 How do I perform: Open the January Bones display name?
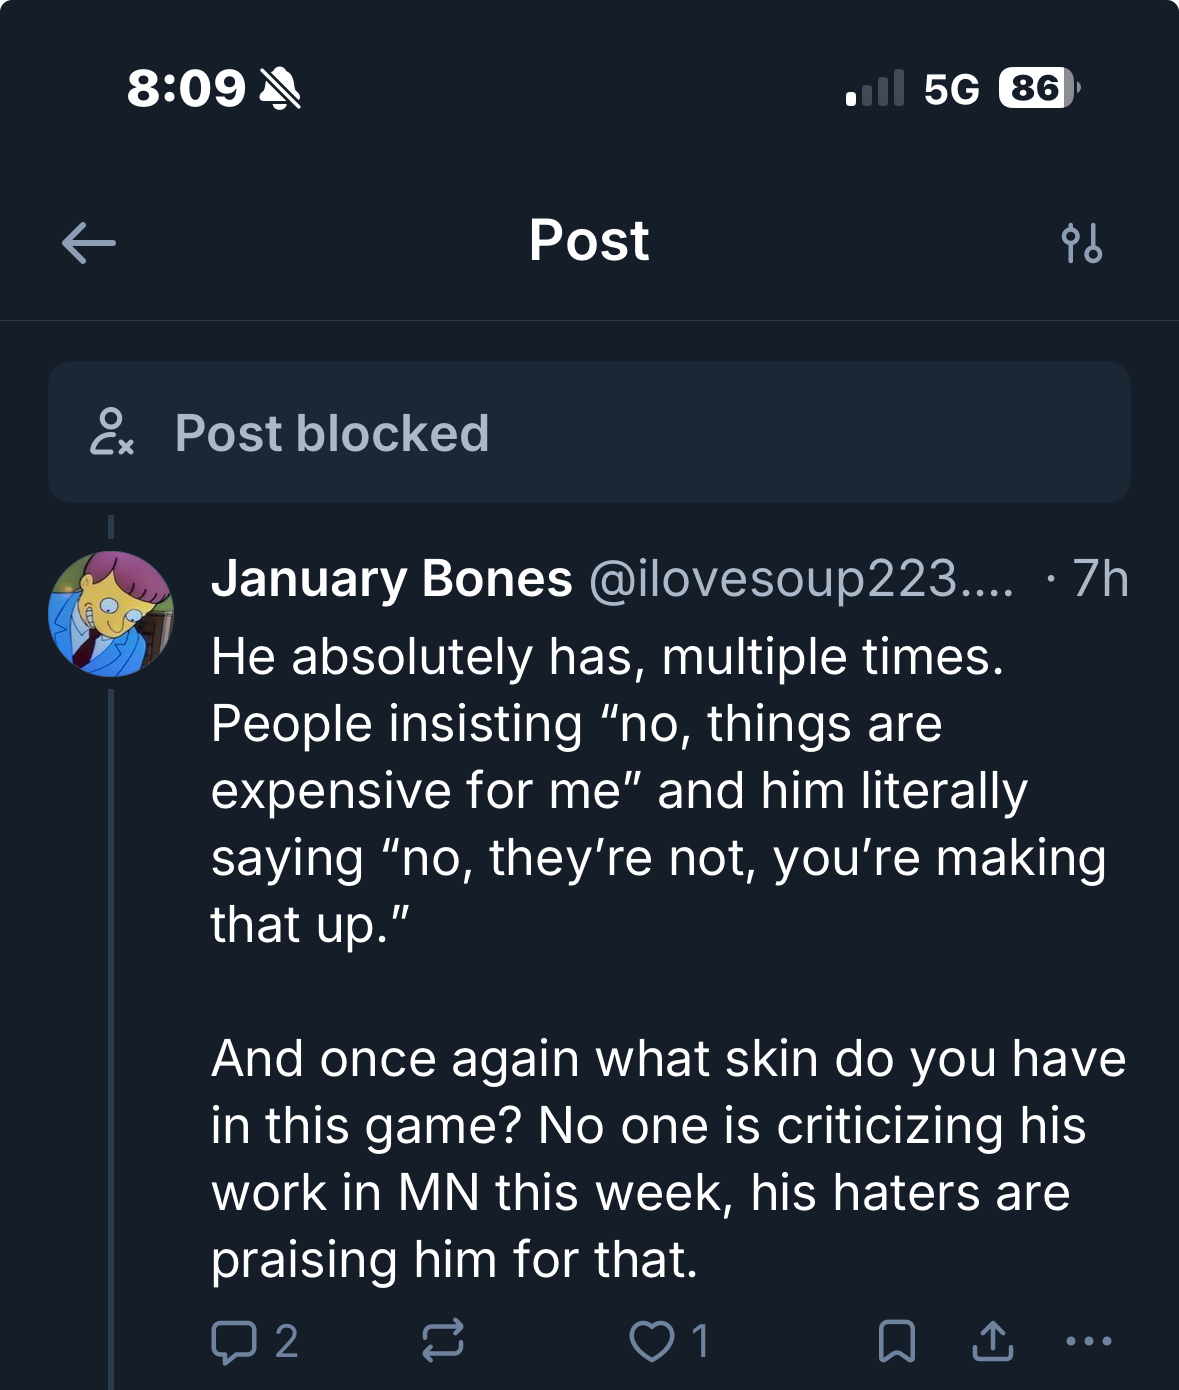[x=391, y=579]
